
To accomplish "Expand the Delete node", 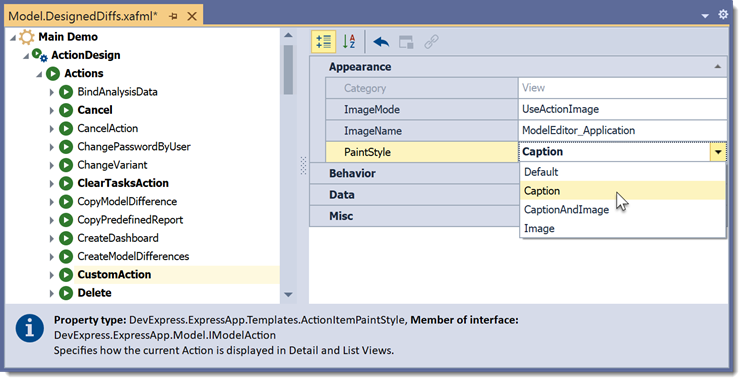I will [x=51, y=293].
